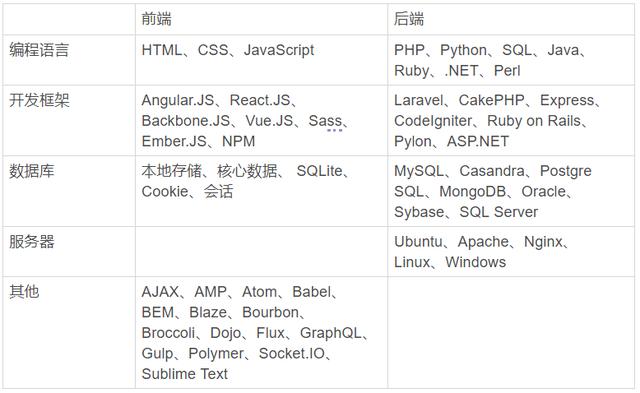Click Ubuntu in the server row
Screen dimensions: 640x393
[418, 242]
